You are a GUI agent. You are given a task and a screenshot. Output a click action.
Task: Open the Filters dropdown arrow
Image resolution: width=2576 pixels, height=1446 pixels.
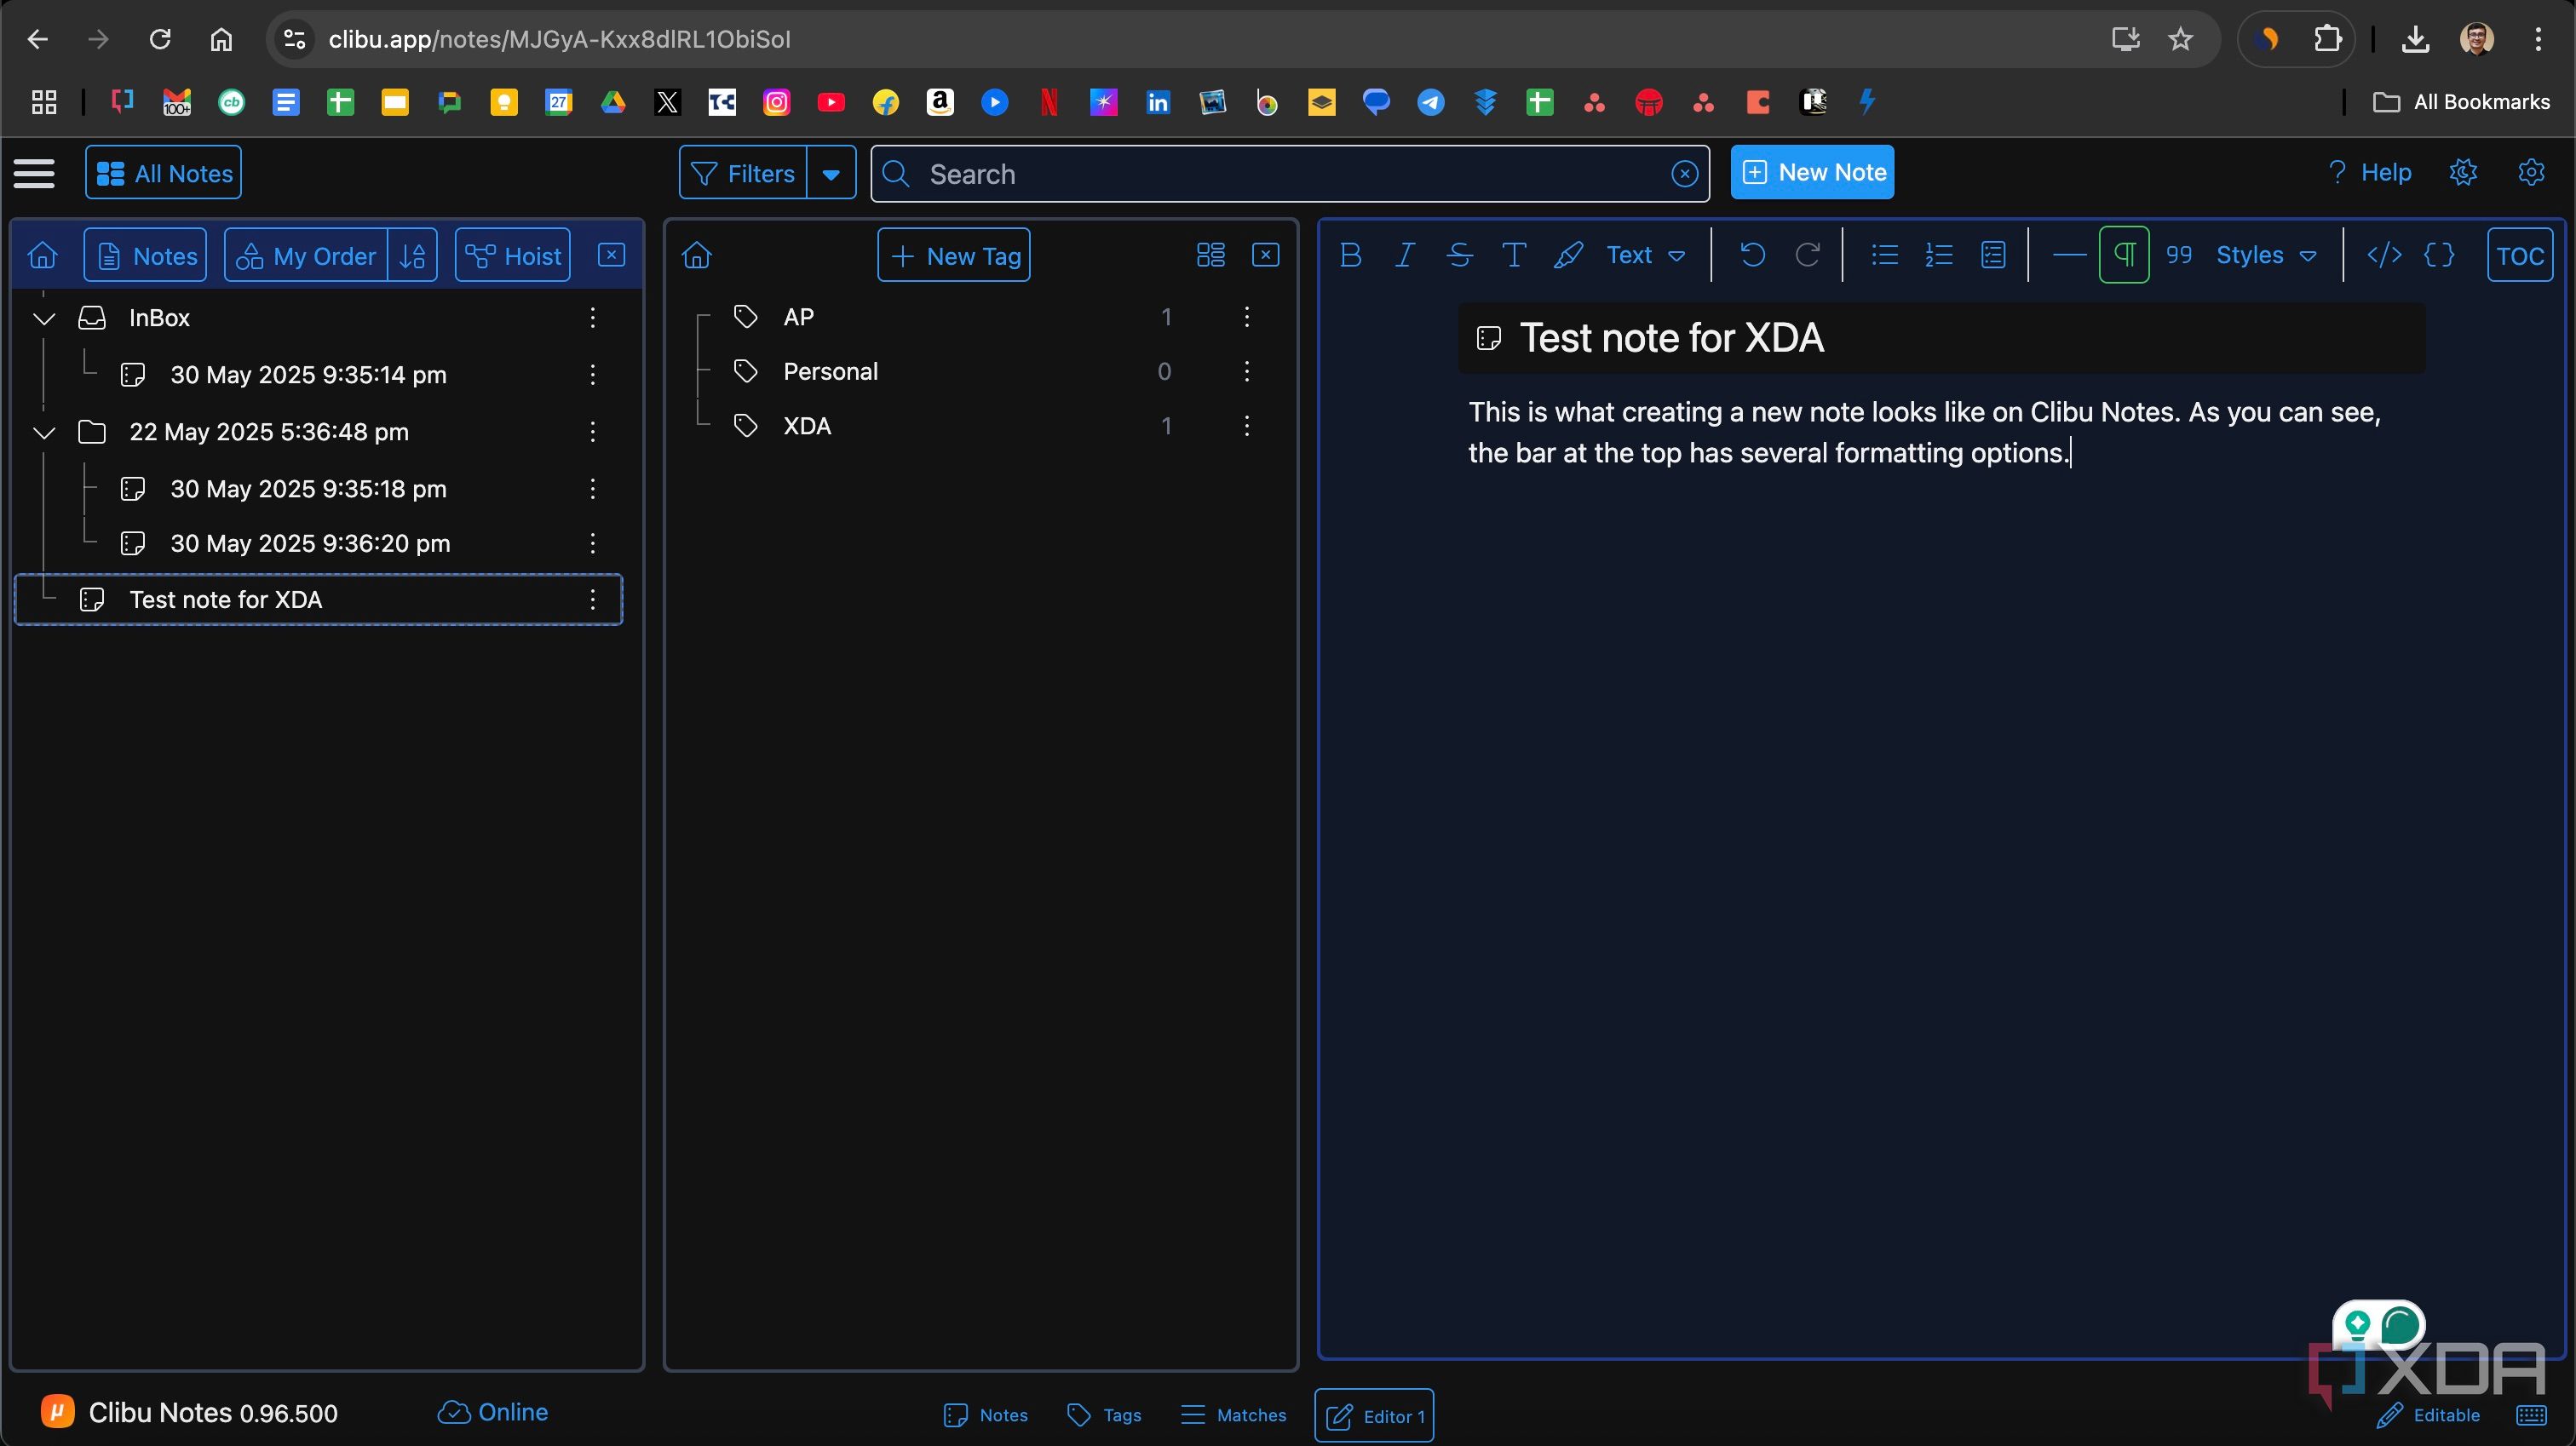(x=831, y=174)
